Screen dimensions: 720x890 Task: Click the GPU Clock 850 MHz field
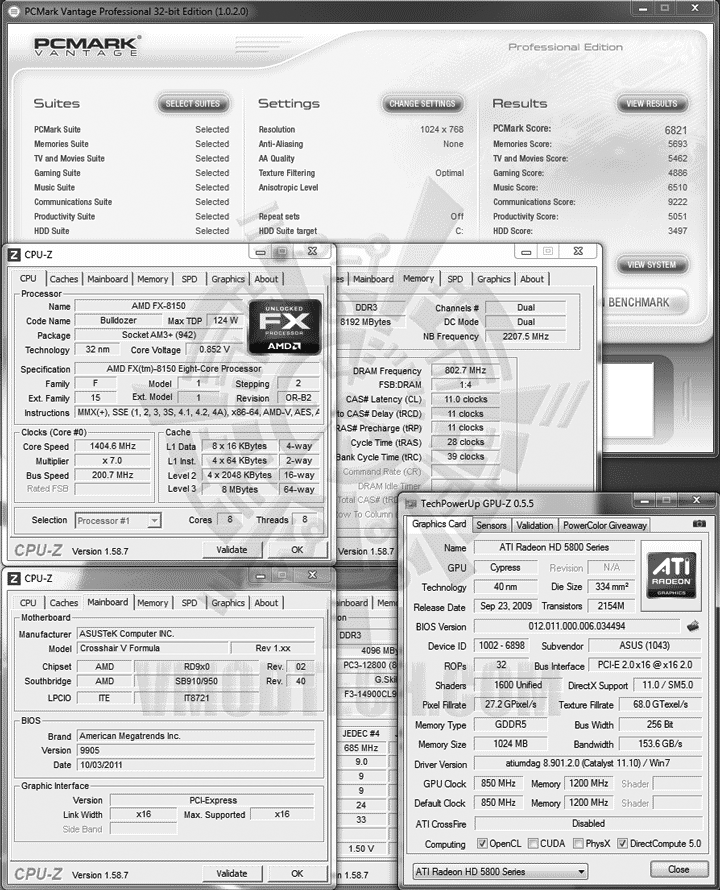pyautogui.click(x=498, y=783)
